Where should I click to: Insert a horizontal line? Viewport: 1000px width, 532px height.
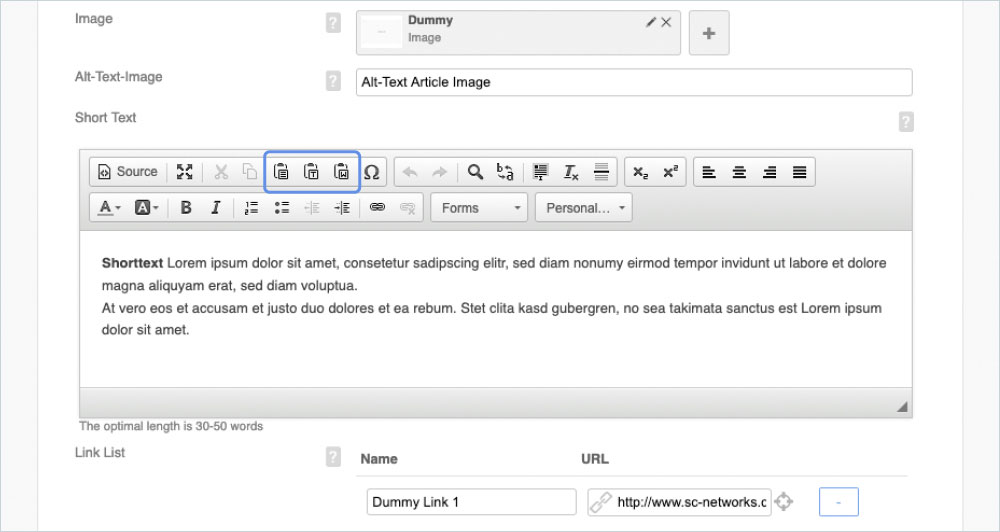[x=601, y=172]
